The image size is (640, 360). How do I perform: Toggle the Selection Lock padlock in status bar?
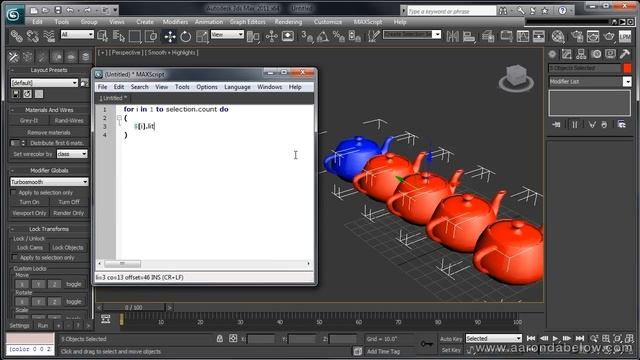pos(220,338)
